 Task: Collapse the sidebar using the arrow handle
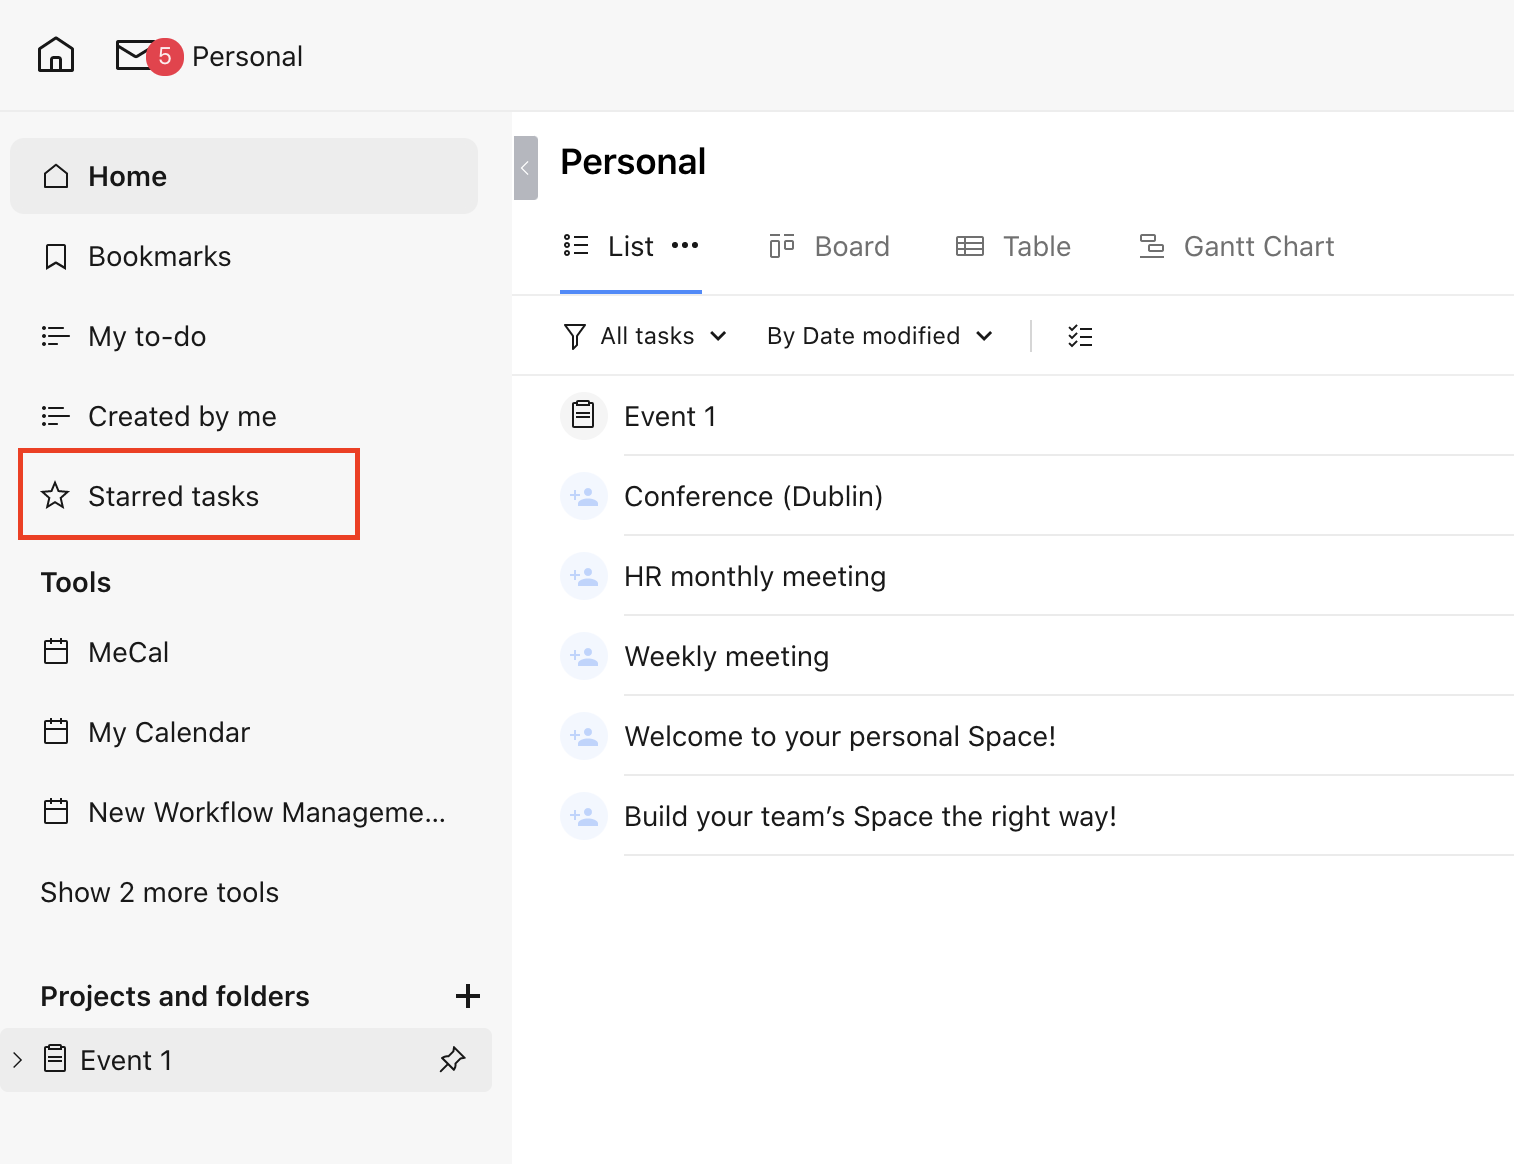tap(525, 168)
